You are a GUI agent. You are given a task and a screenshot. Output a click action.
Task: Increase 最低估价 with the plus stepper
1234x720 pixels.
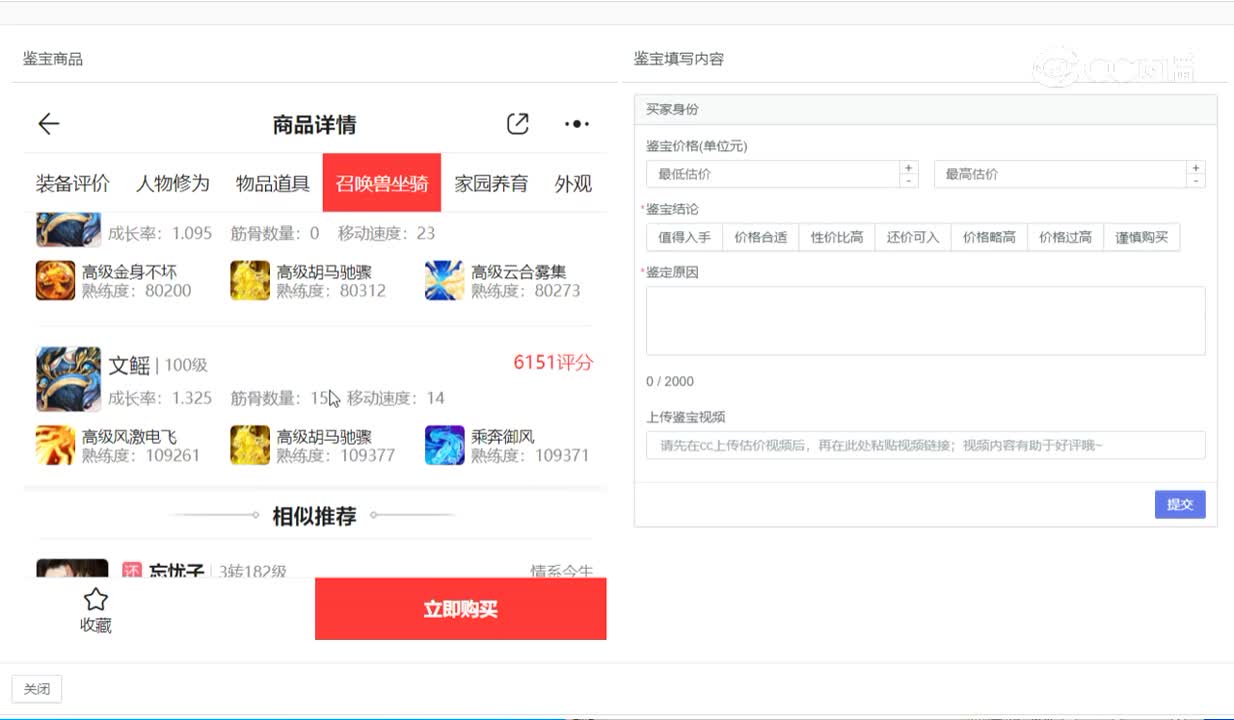tap(907, 167)
